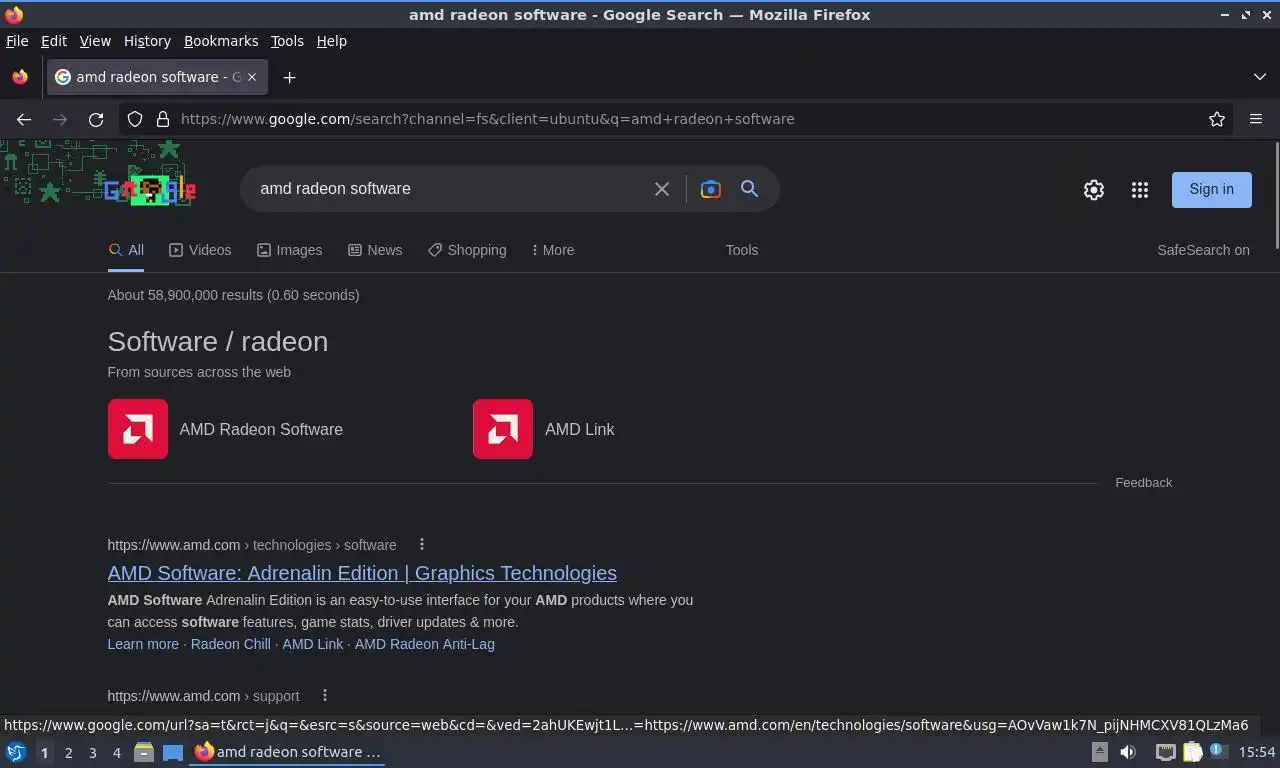Select the All results tab

click(x=126, y=250)
